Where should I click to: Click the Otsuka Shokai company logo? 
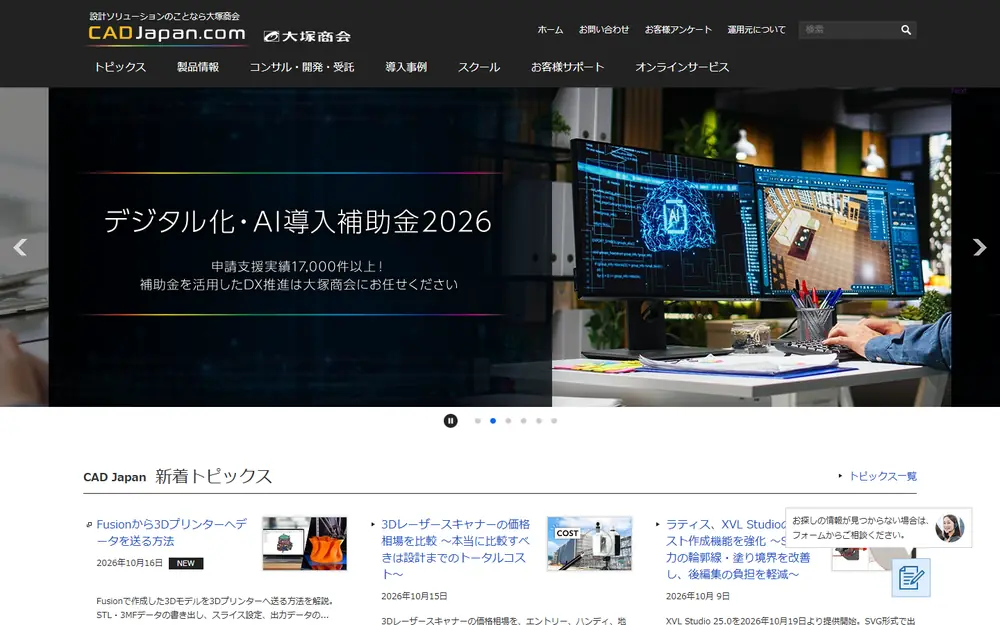pyautogui.click(x=307, y=36)
